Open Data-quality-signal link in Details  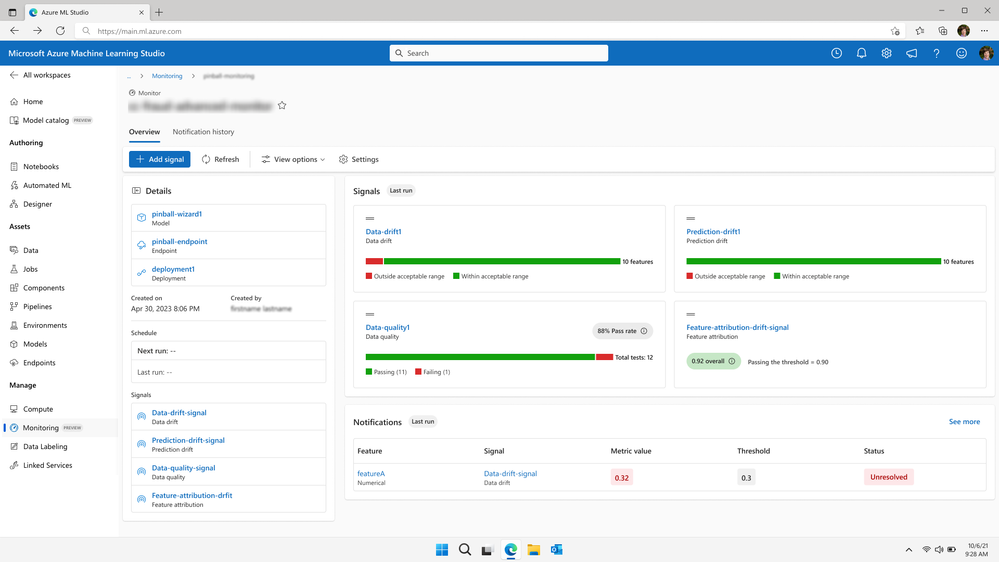click(183, 468)
